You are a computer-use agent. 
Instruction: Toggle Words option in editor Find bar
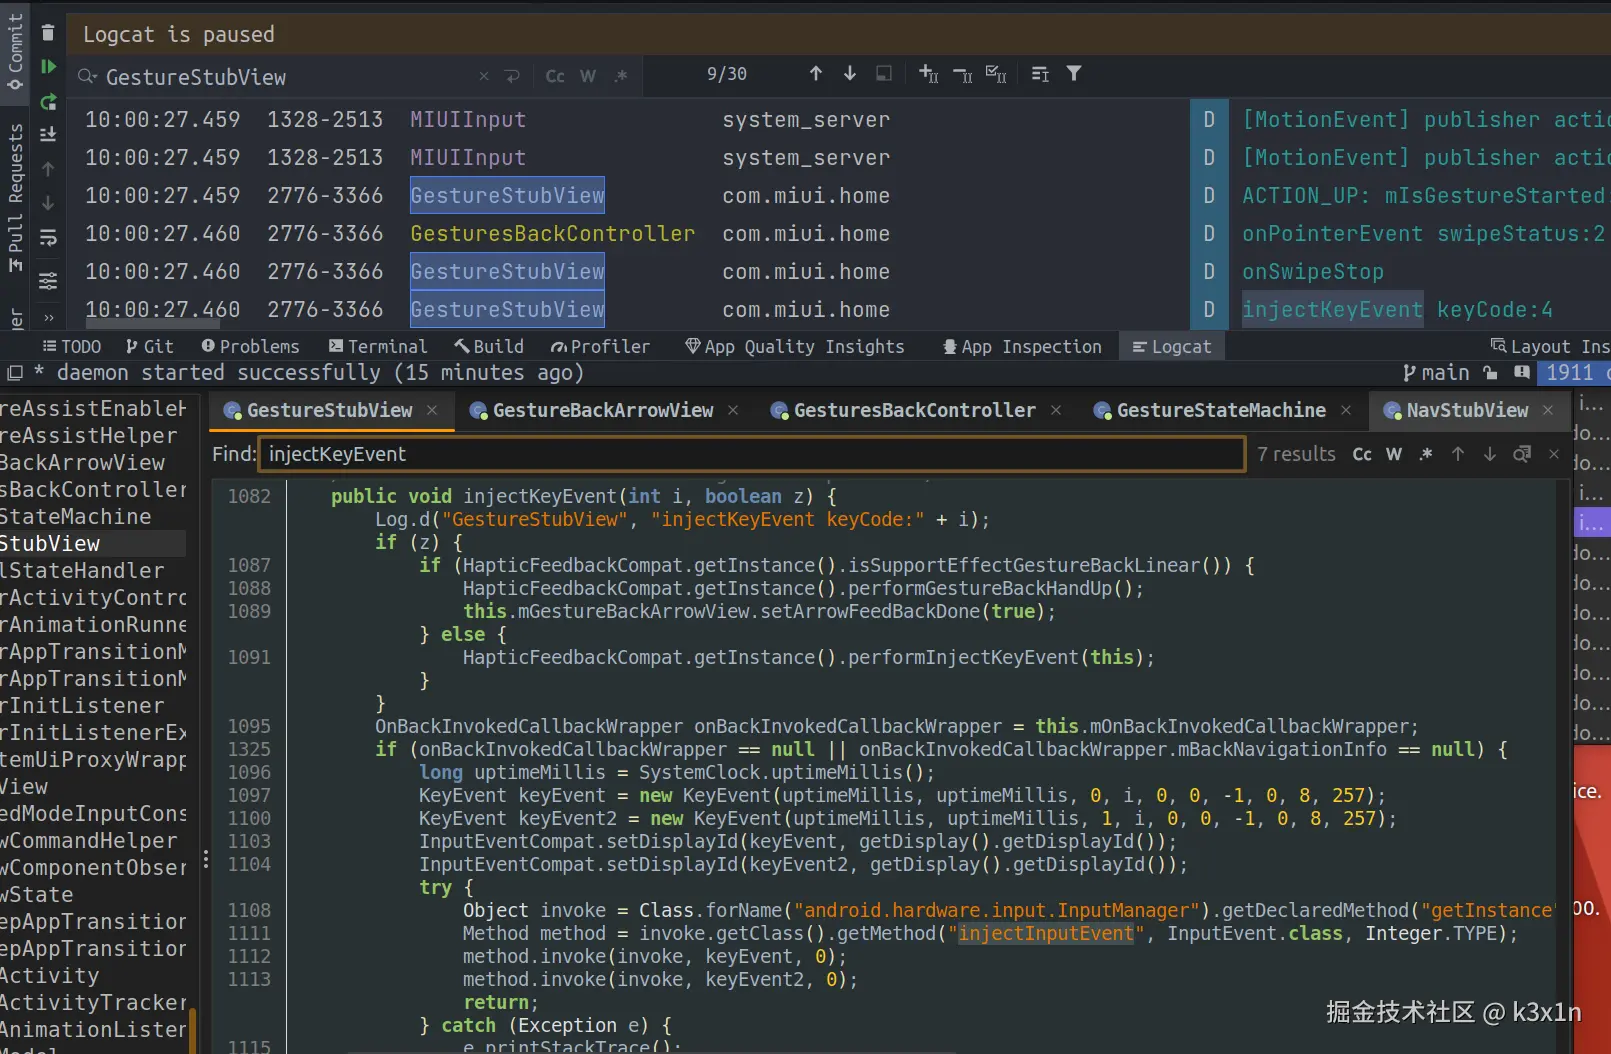(1393, 454)
